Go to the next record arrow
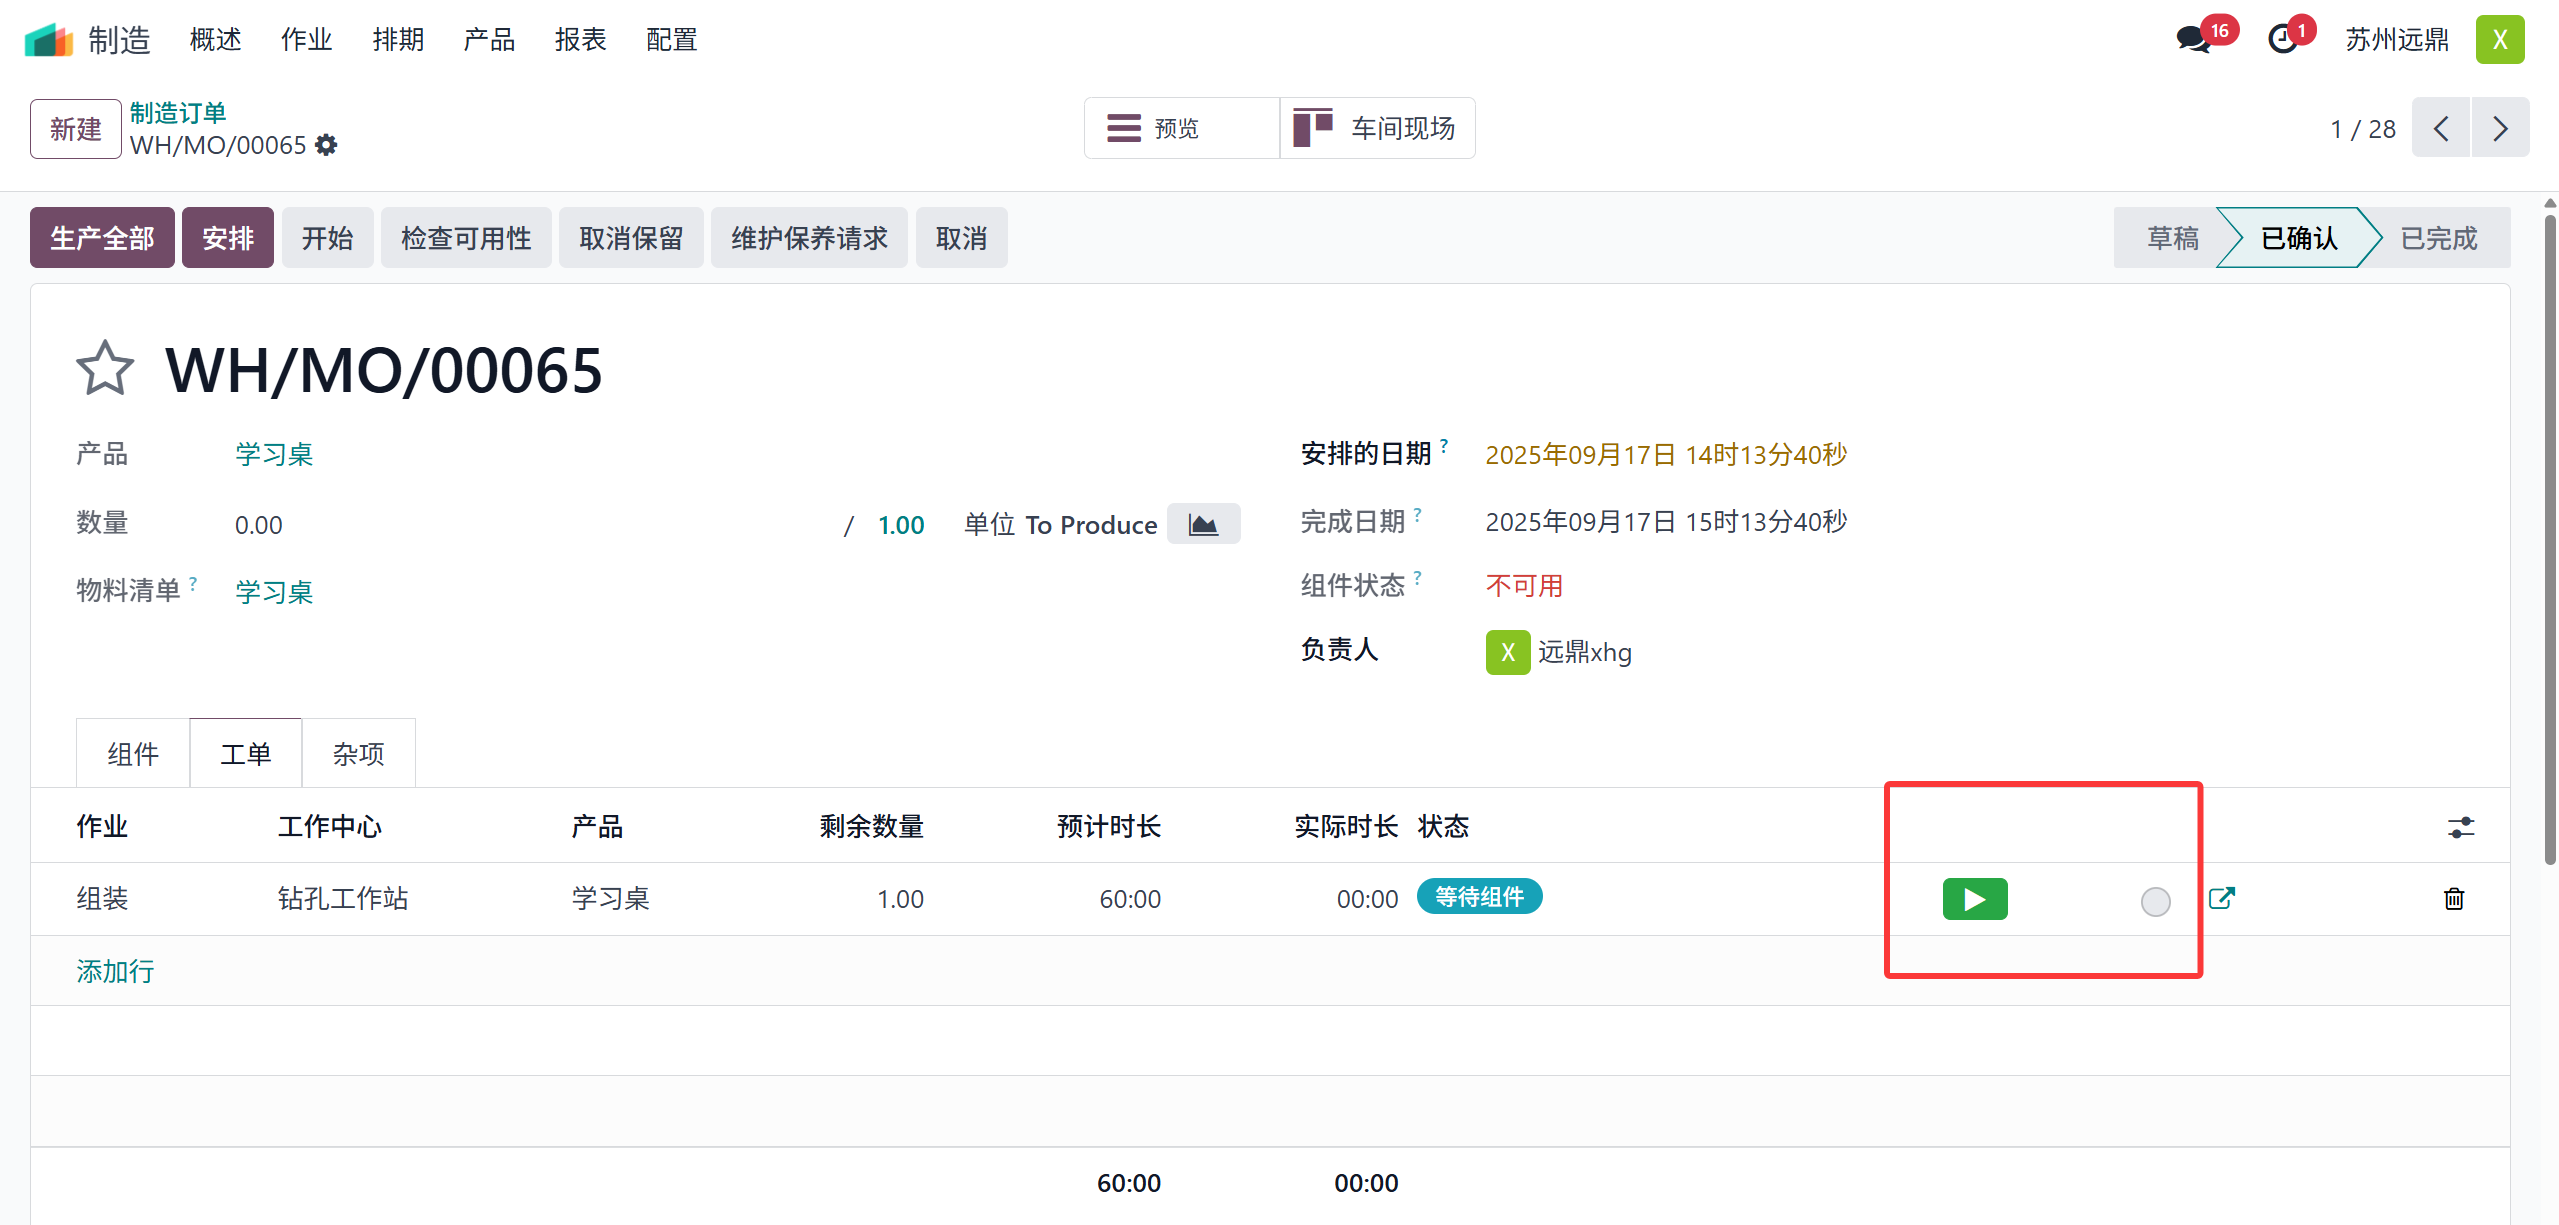Image resolution: width=2559 pixels, height=1225 pixels. (2500, 128)
